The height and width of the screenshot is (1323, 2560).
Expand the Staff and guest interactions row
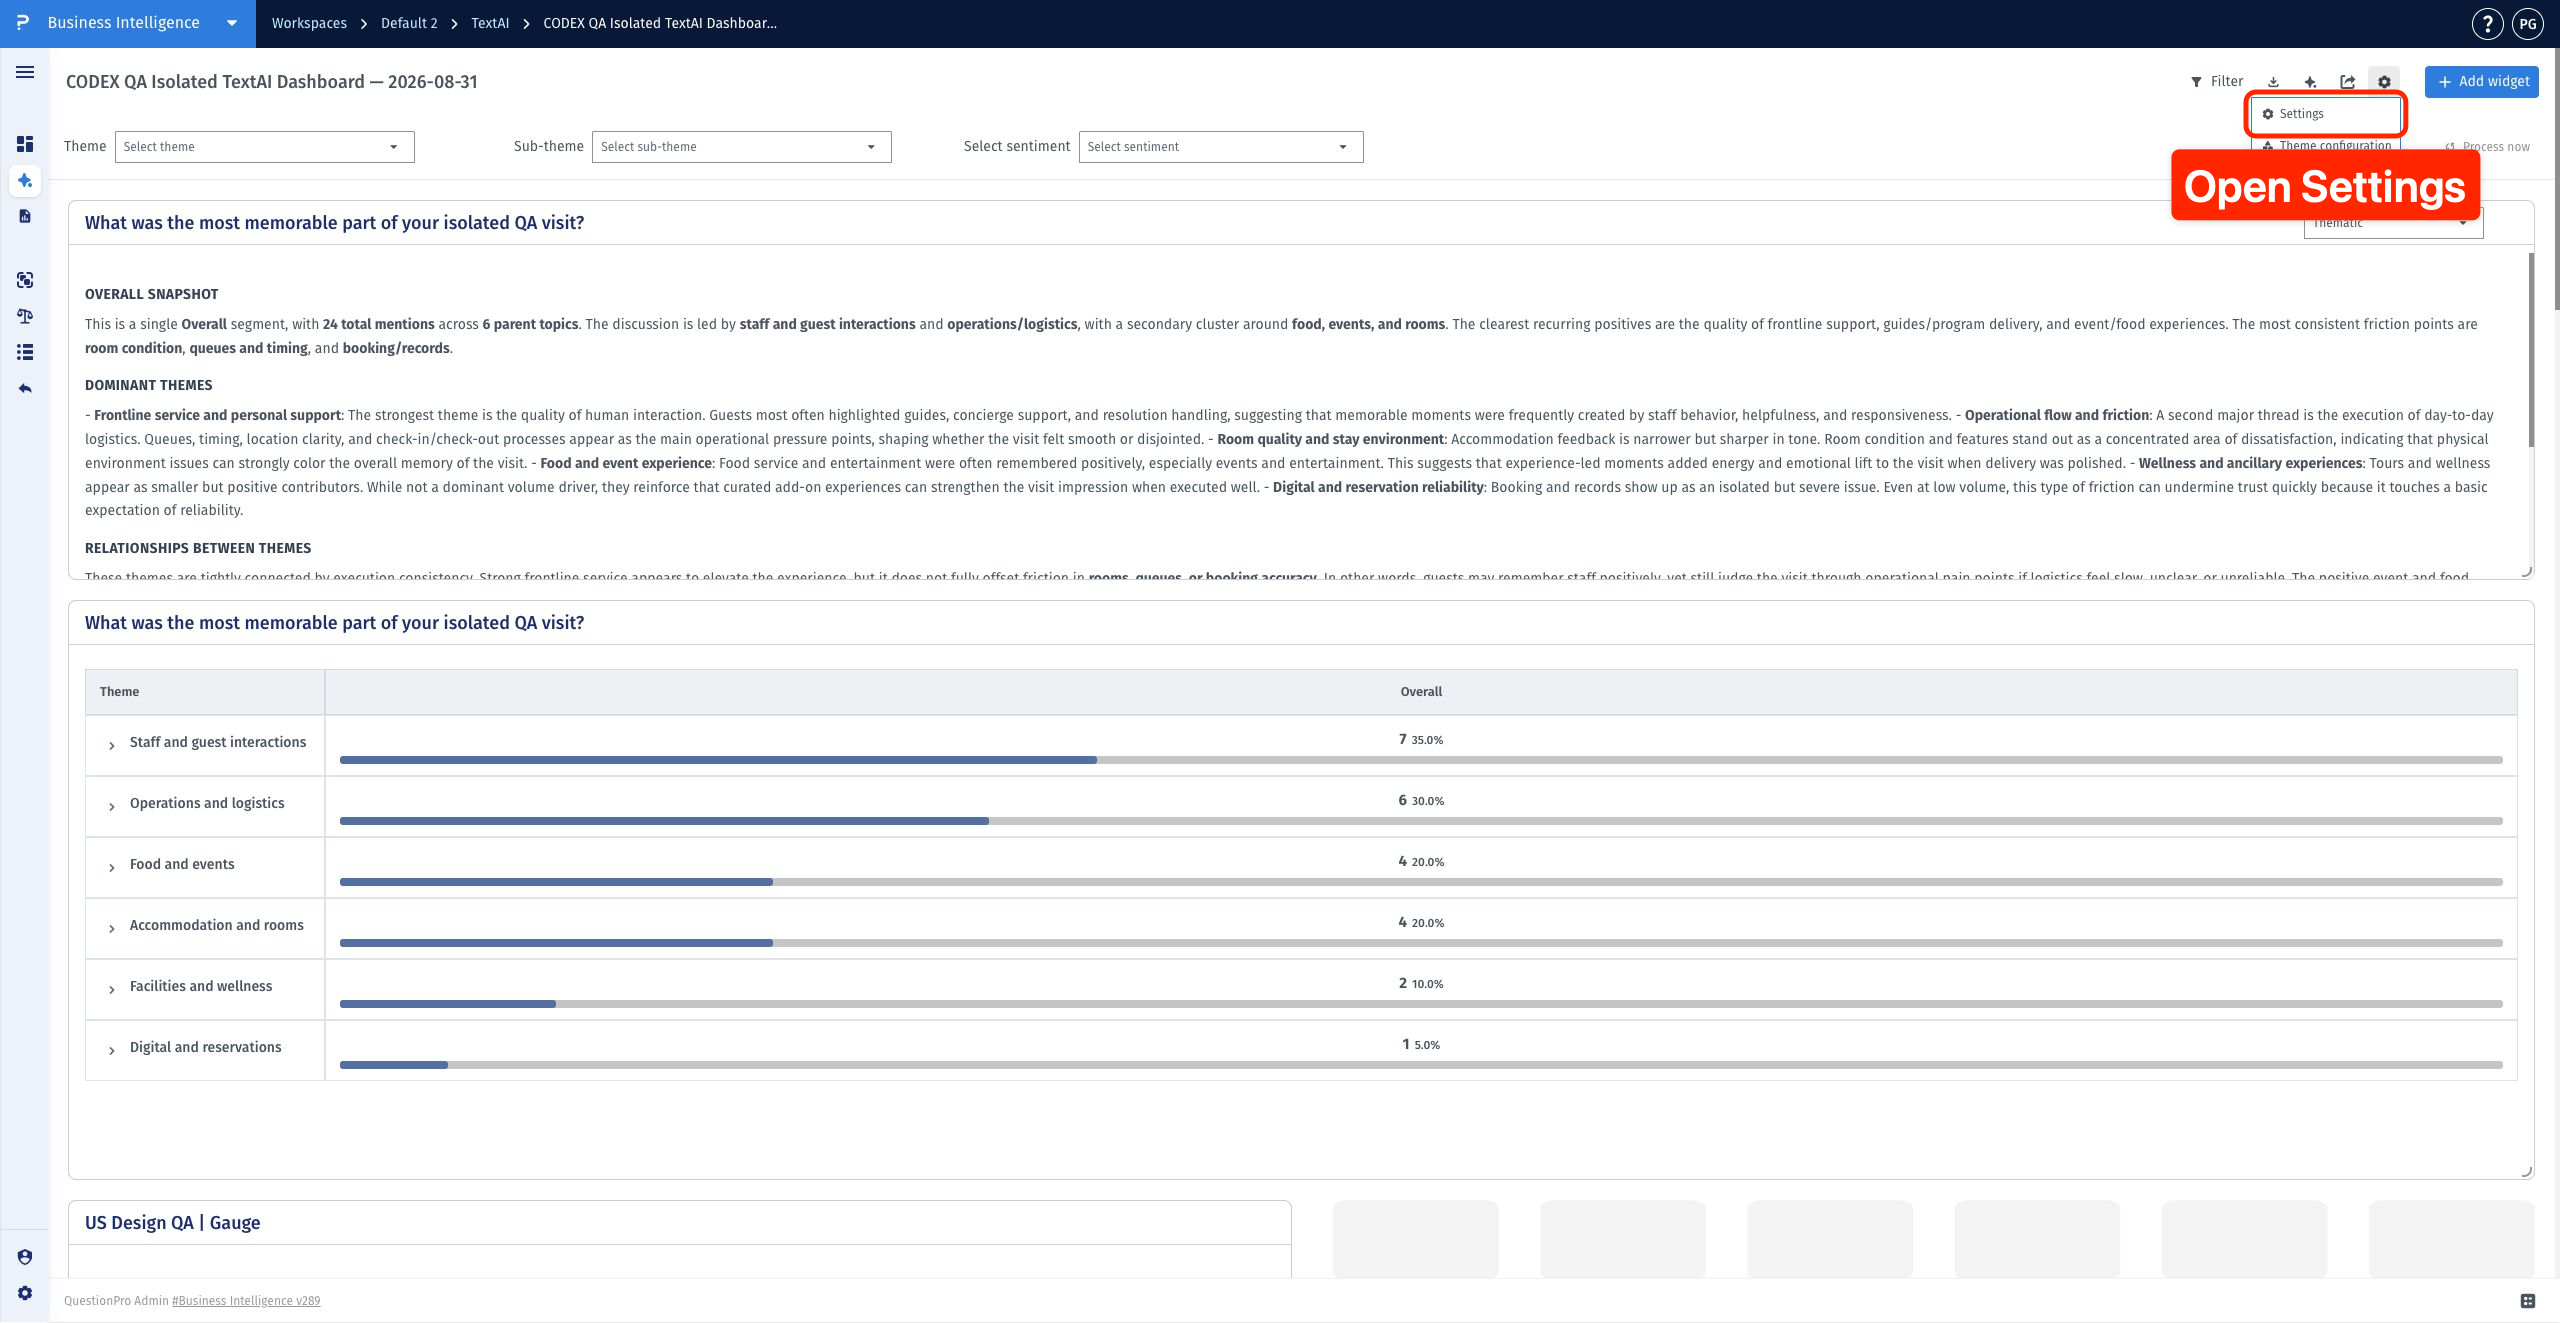[x=111, y=745]
